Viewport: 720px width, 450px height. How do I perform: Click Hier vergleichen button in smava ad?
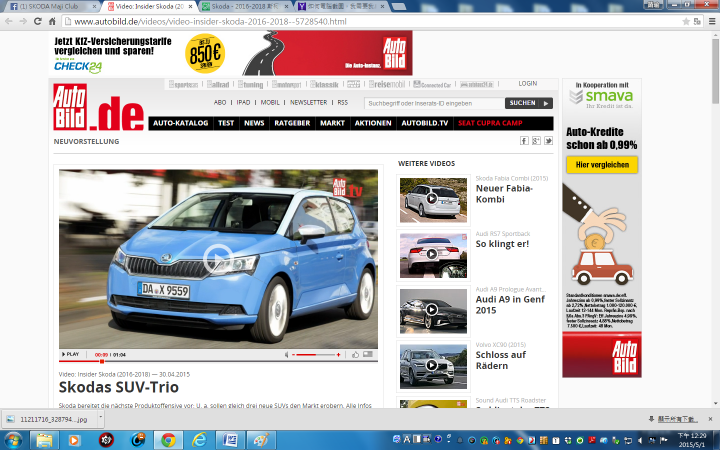pos(602,165)
